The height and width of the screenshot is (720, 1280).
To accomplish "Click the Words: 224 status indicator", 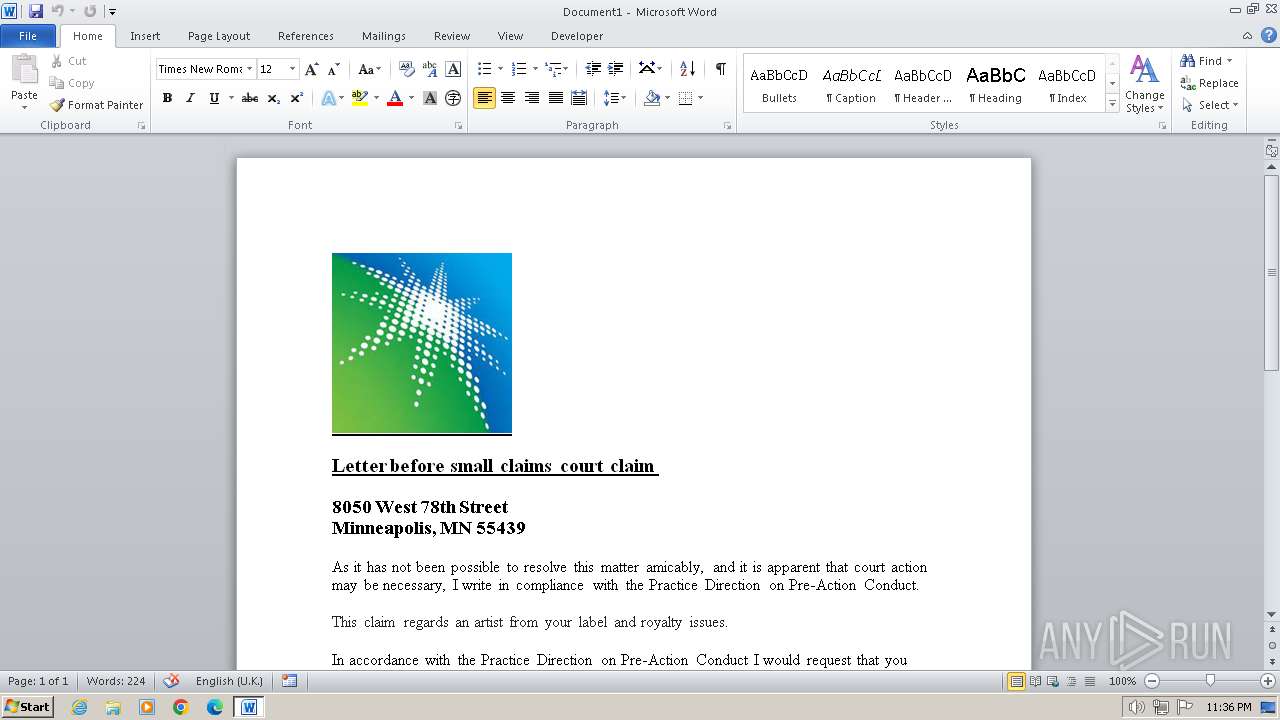I will click(116, 681).
